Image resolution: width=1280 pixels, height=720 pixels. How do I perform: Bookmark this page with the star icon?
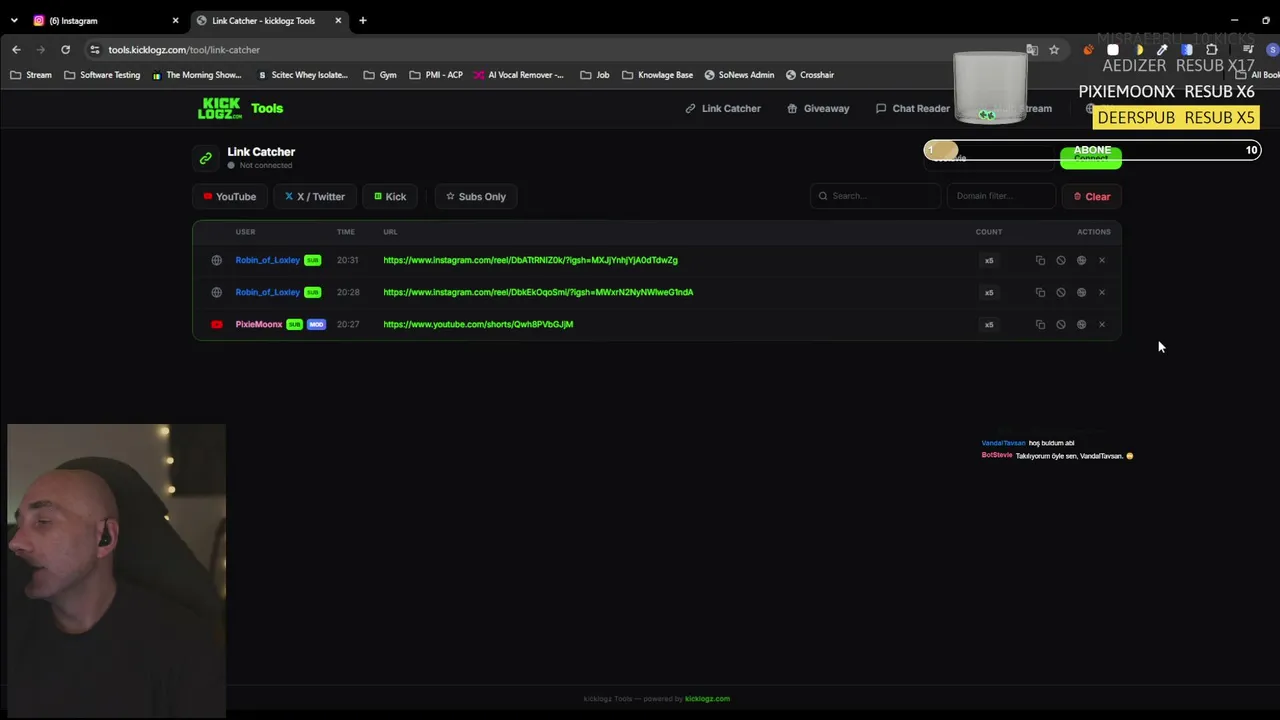(1054, 50)
